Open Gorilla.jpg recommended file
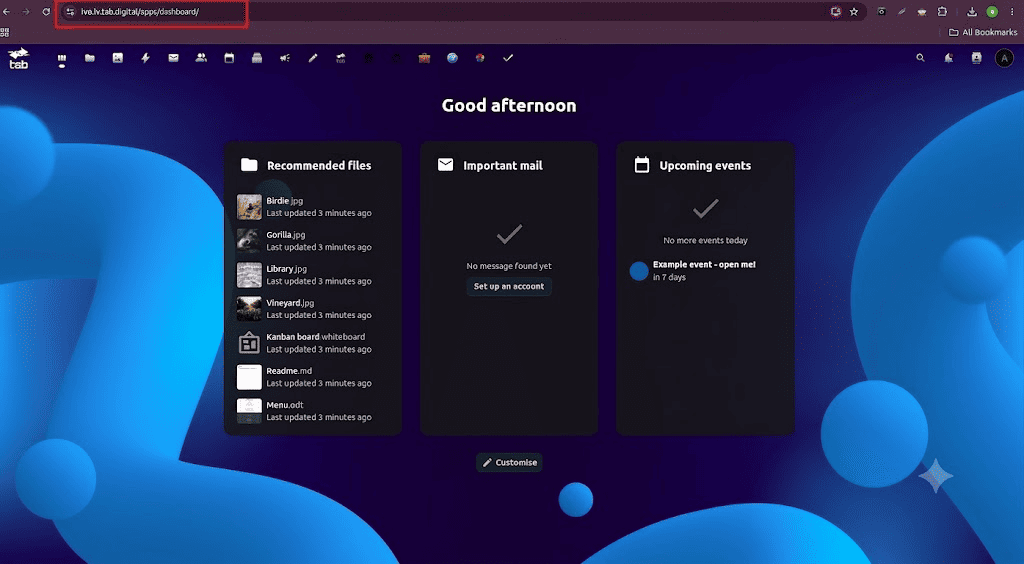The width and height of the screenshot is (1024, 564). click(313, 241)
